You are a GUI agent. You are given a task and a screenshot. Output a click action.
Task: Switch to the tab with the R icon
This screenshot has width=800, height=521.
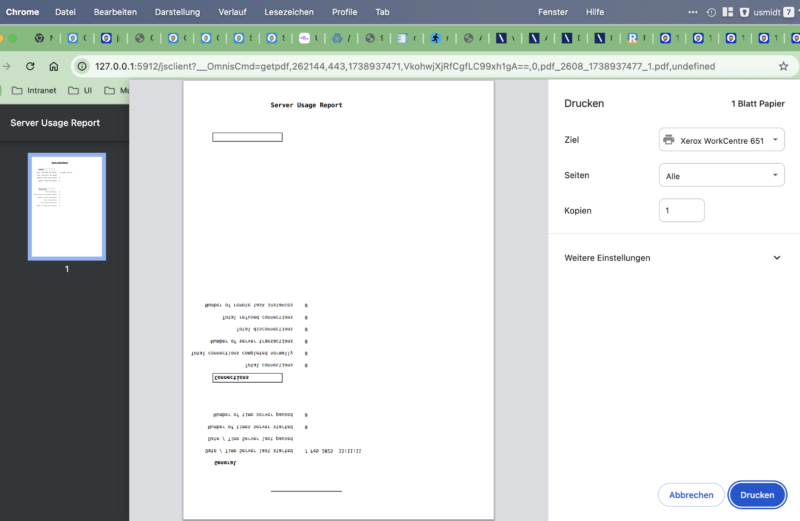[632, 39]
